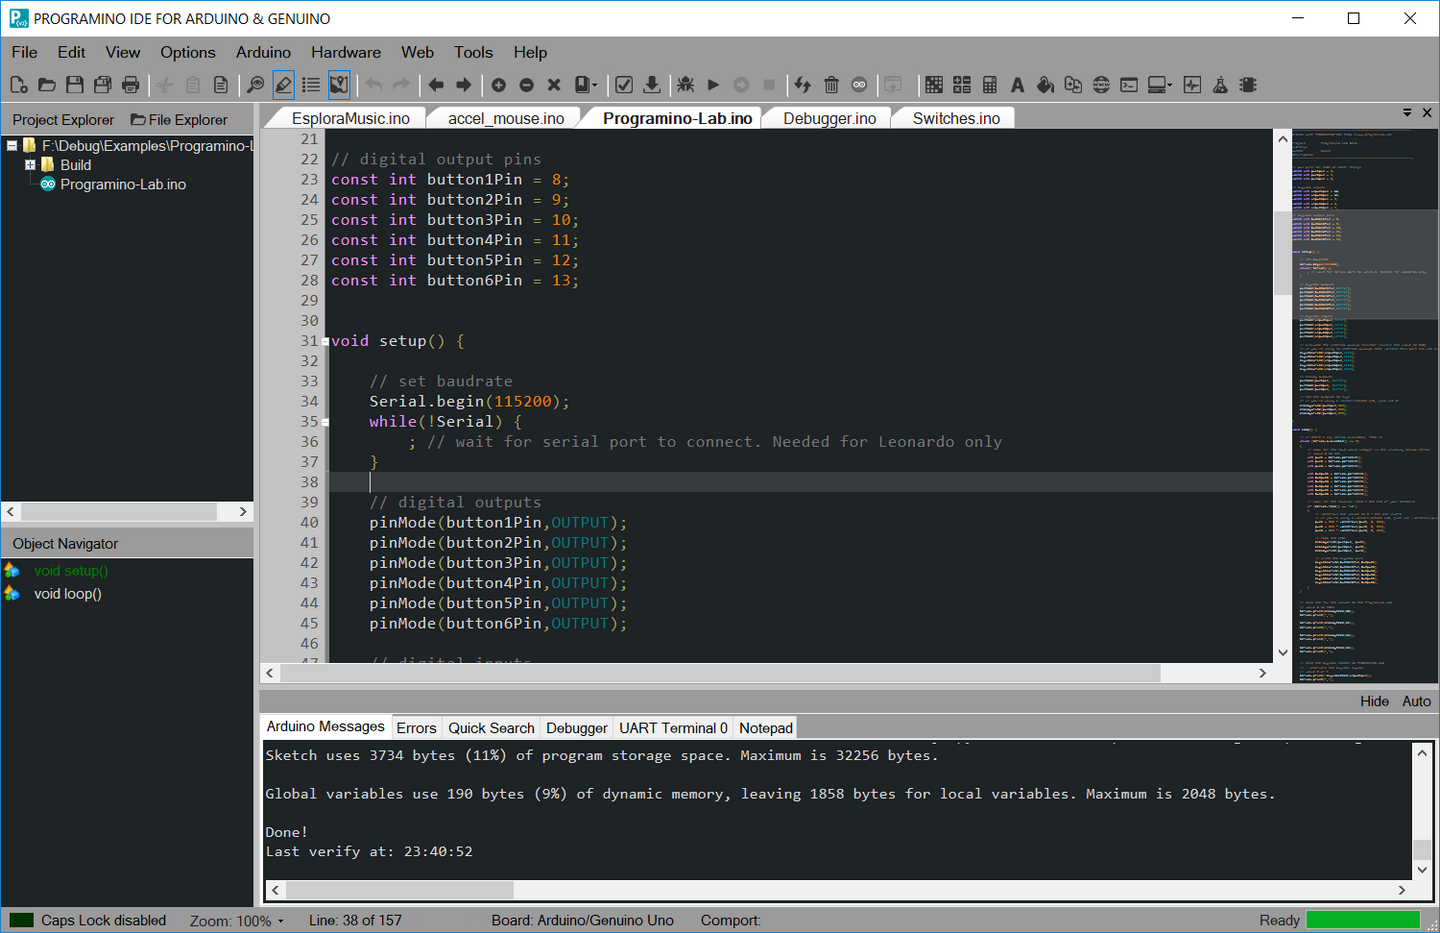Upload the sketch using the download-arrow icon
This screenshot has width=1440, height=933.
click(652, 85)
